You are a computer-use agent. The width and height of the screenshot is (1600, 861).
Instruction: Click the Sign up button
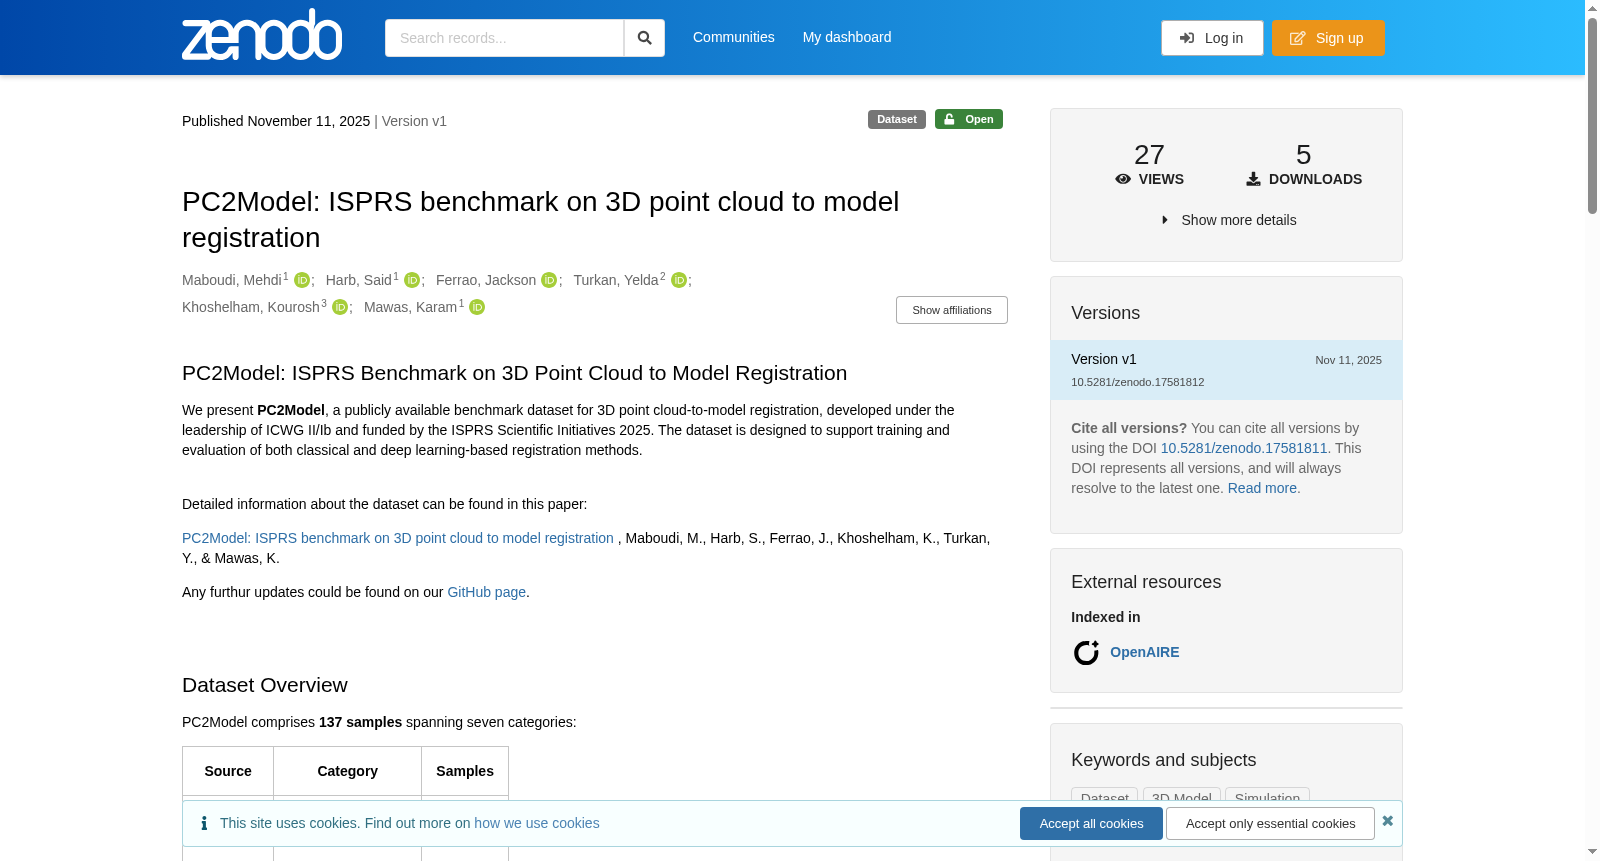coord(1328,38)
